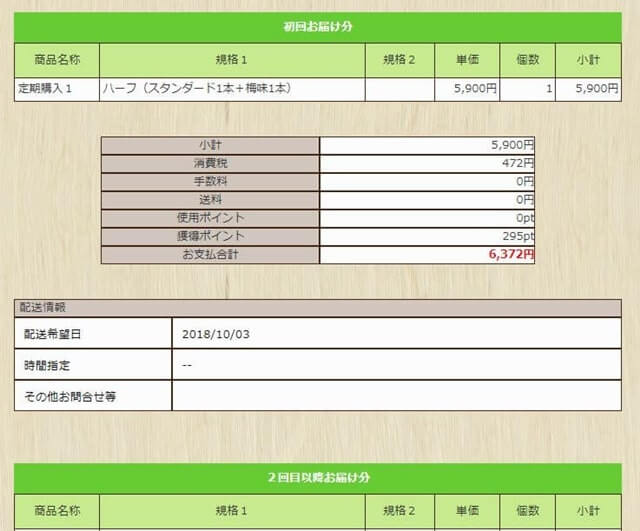Screen dimensions: 640x531
Task: Click the 5,900円 row subtotal of 定期購入１
Action: [588, 89]
